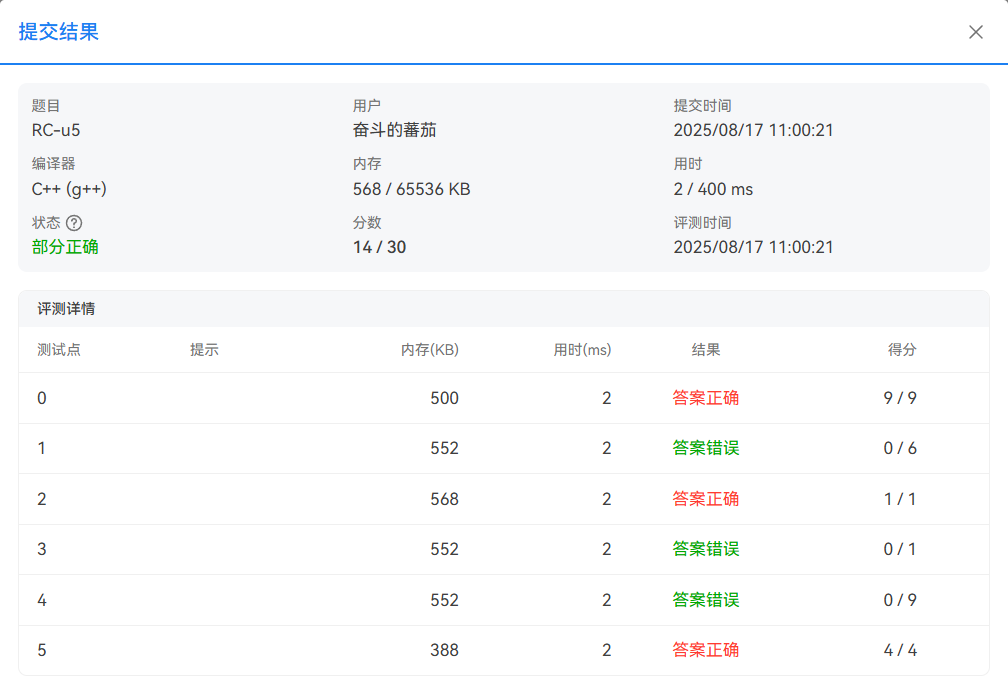This screenshot has height=684, width=1008.
Task: Click the 分数 field label
Action: pos(366,222)
